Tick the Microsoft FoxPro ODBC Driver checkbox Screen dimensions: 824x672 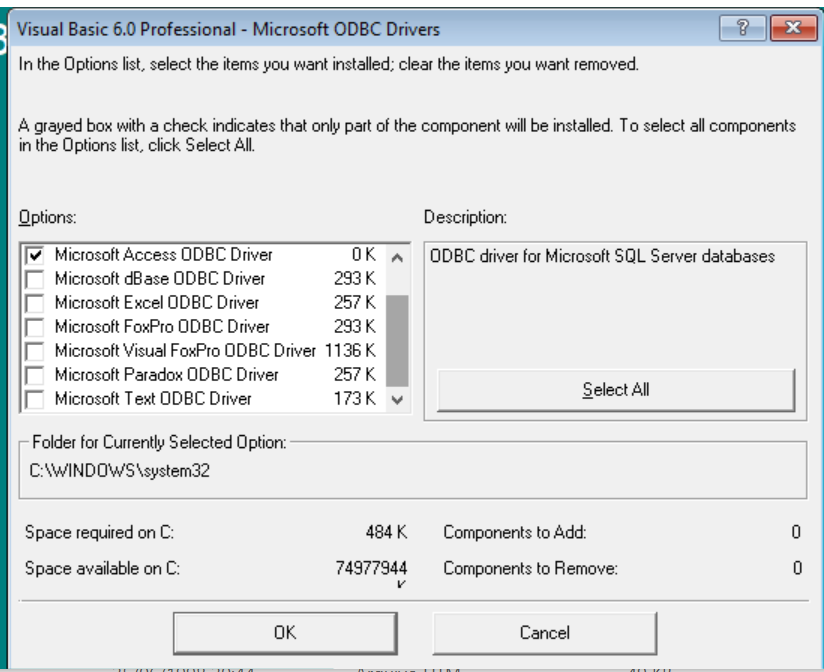coord(35,327)
